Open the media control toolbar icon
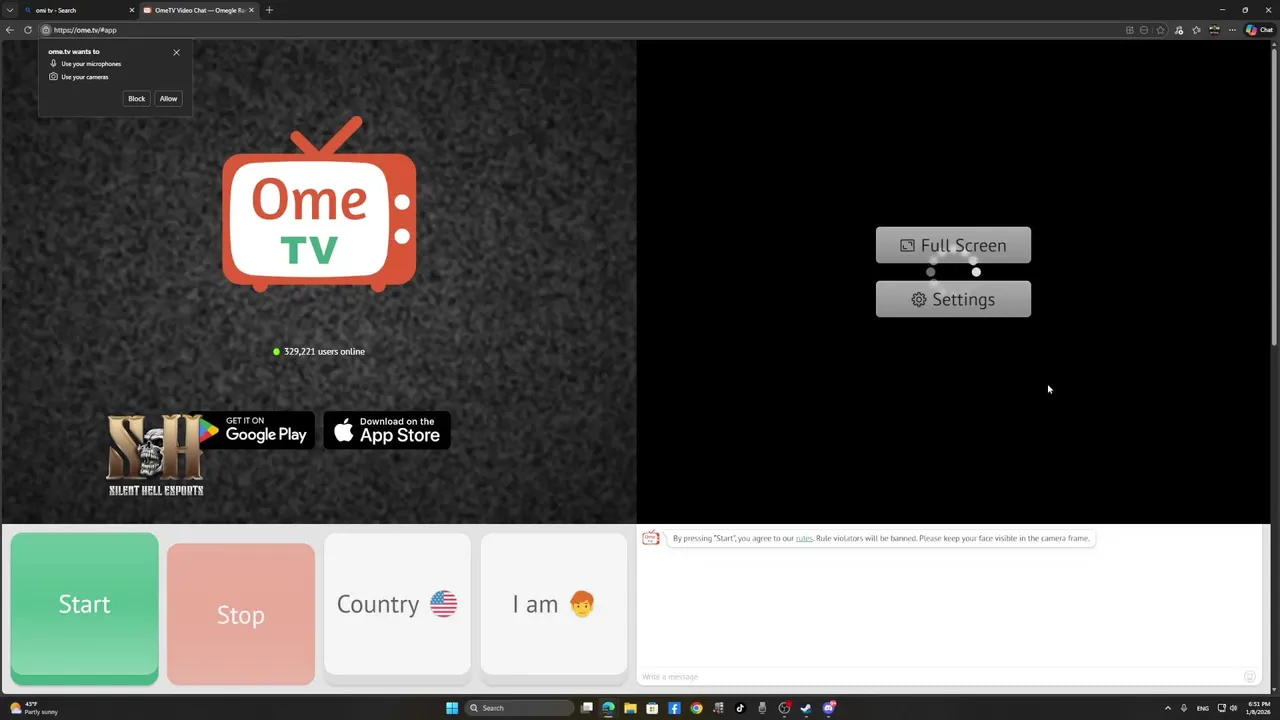The width and height of the screenshot is (1280, 720). (1179, 30)
